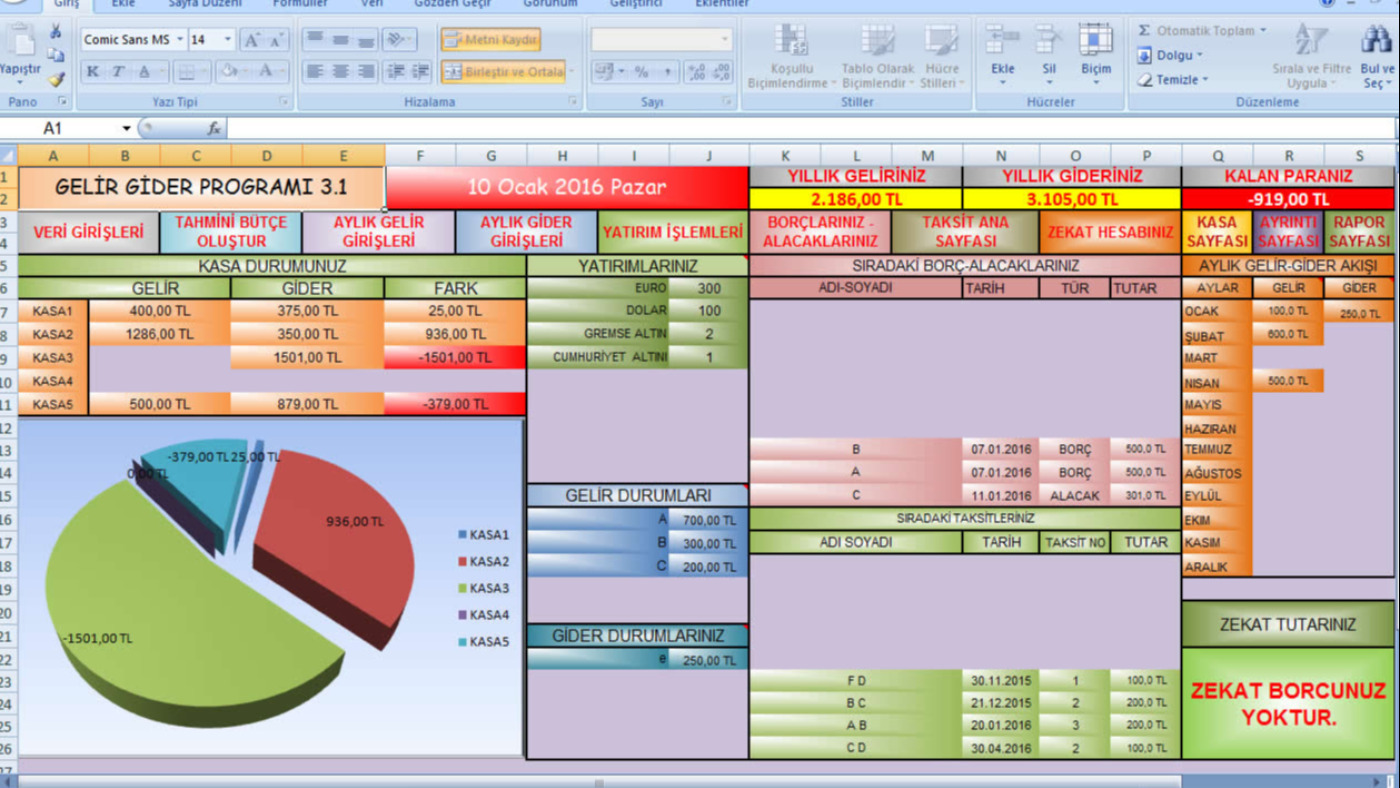1400x788 pixels.
Task: Switch to the Geliştirici tab
Action: click(636, 4)
